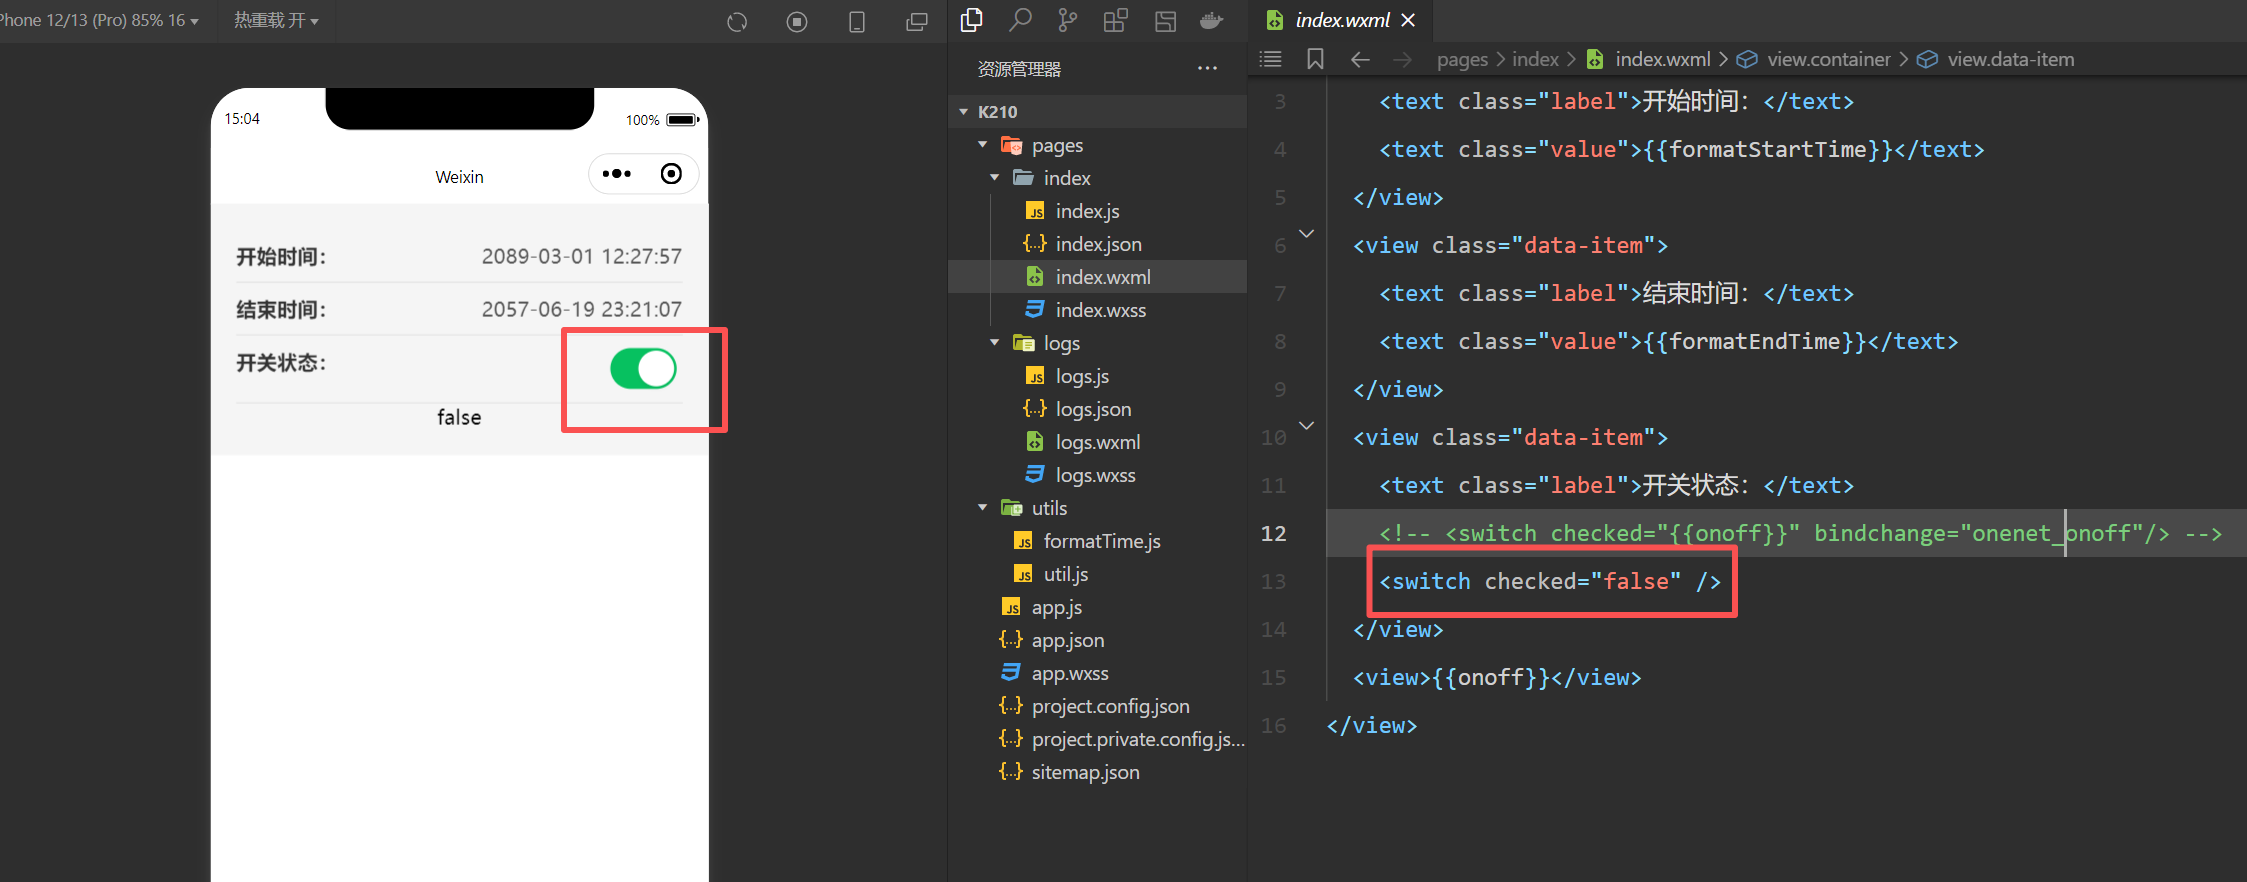Open the search icon in the activity bar
The width and height of the screenshot is (2247, 882).
click(1020, 20)
